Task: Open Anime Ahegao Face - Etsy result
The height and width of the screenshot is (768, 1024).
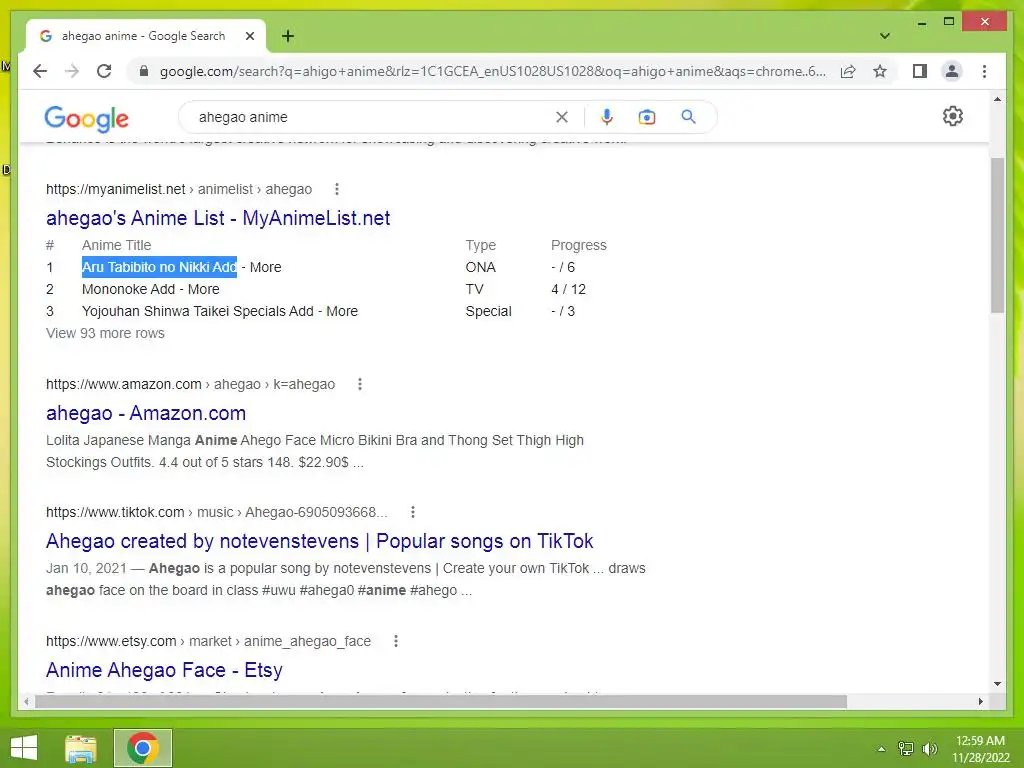Action: [164, 670]
